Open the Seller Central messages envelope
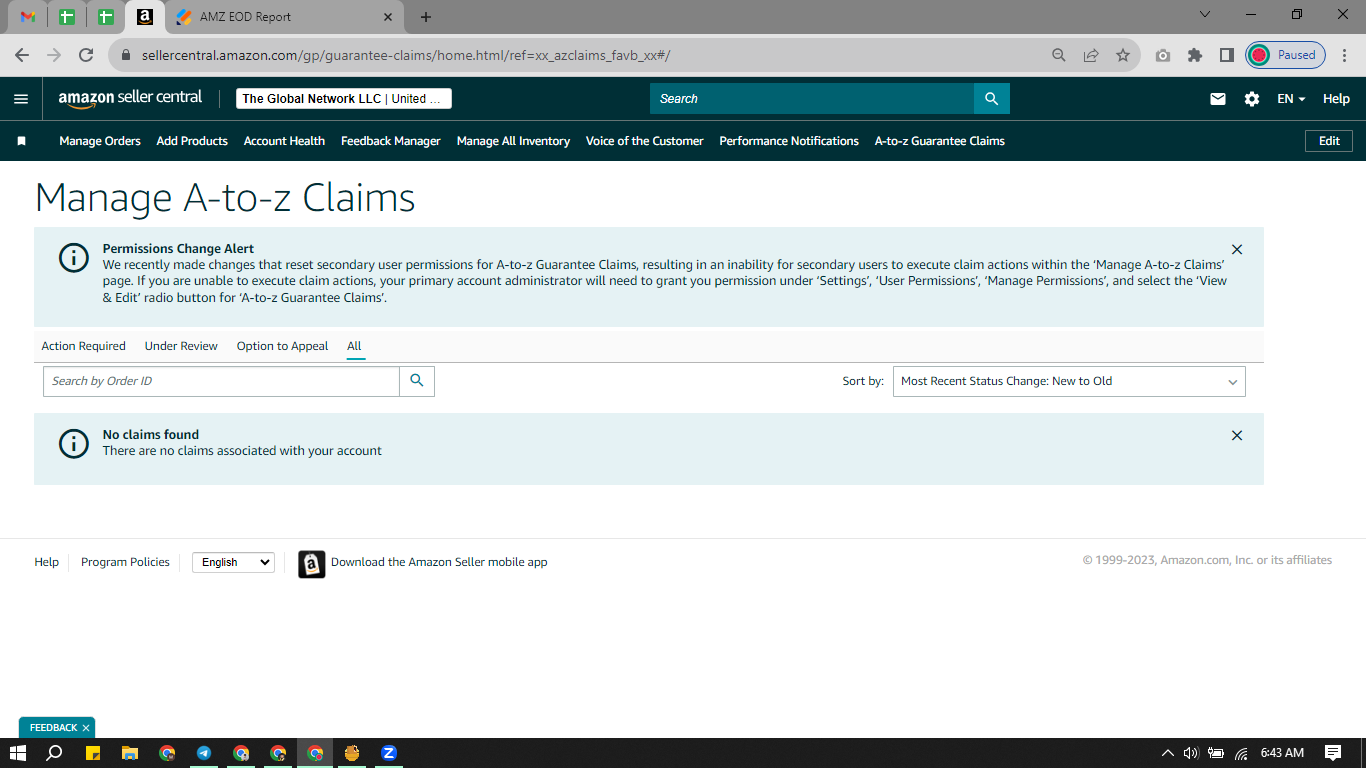The width and height of the screenshot is (1366, 768). pos(1218,99)
